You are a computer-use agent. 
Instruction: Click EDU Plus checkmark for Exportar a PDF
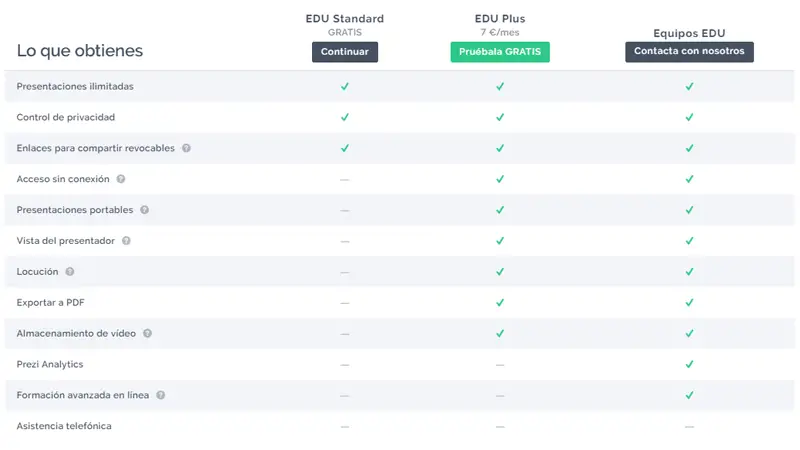pos(500,303)
